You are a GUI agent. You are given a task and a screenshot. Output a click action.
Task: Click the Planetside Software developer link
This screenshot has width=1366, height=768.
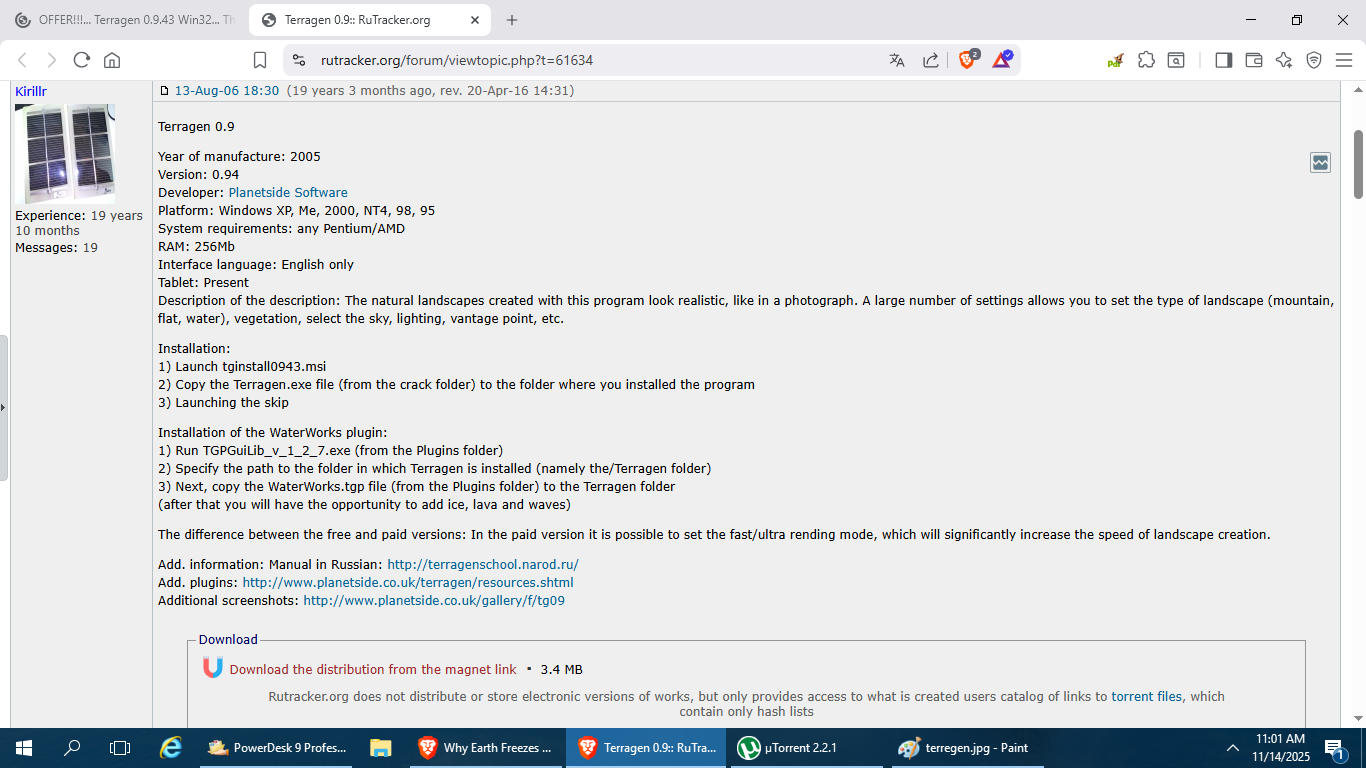coord(288,193)
